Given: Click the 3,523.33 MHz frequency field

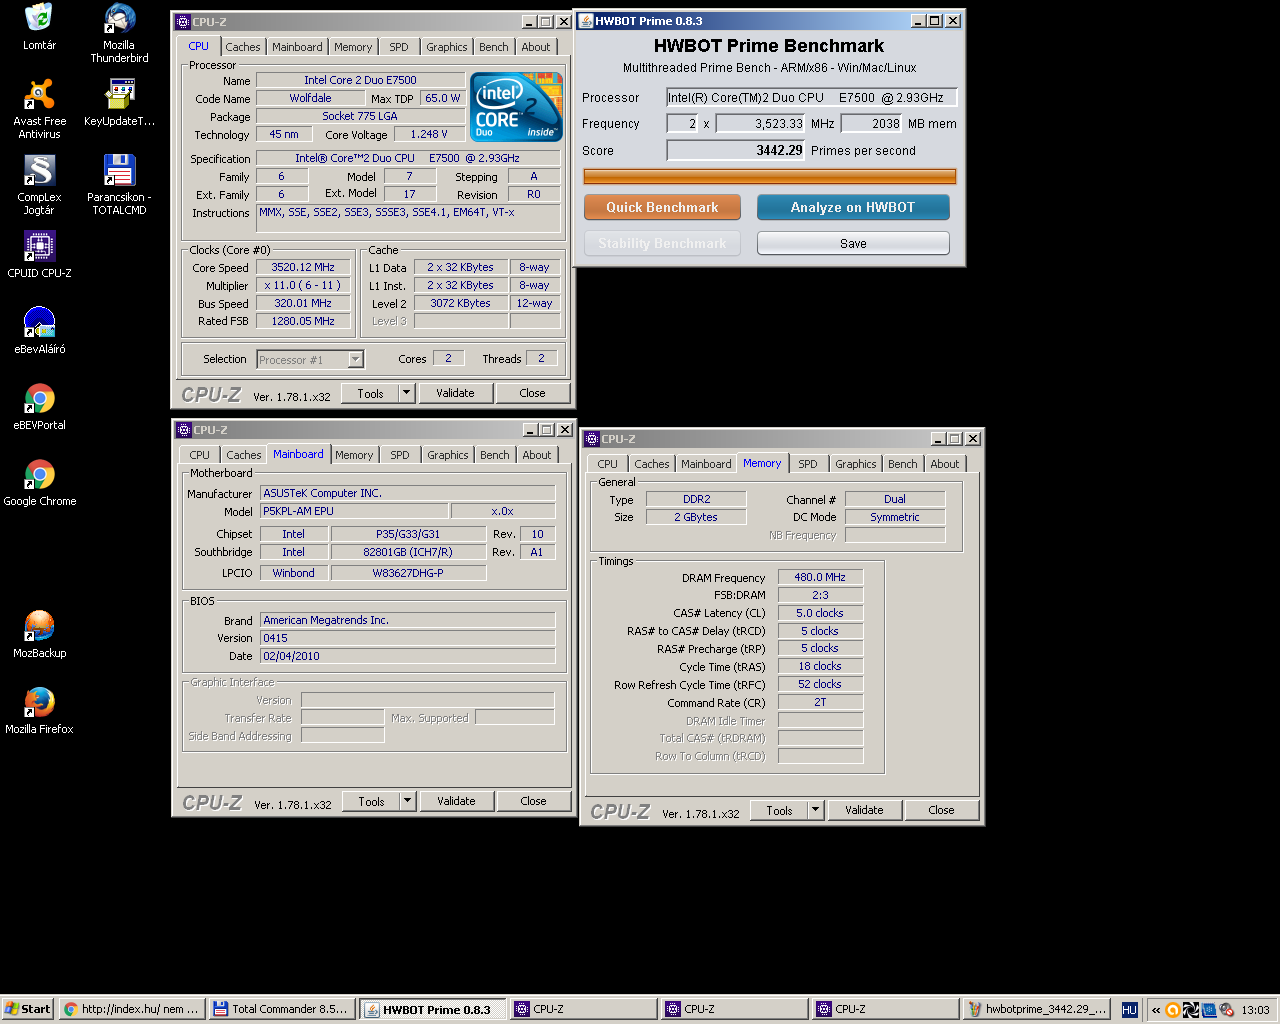Looking at the screenshot, I should (x=761, y=123).
